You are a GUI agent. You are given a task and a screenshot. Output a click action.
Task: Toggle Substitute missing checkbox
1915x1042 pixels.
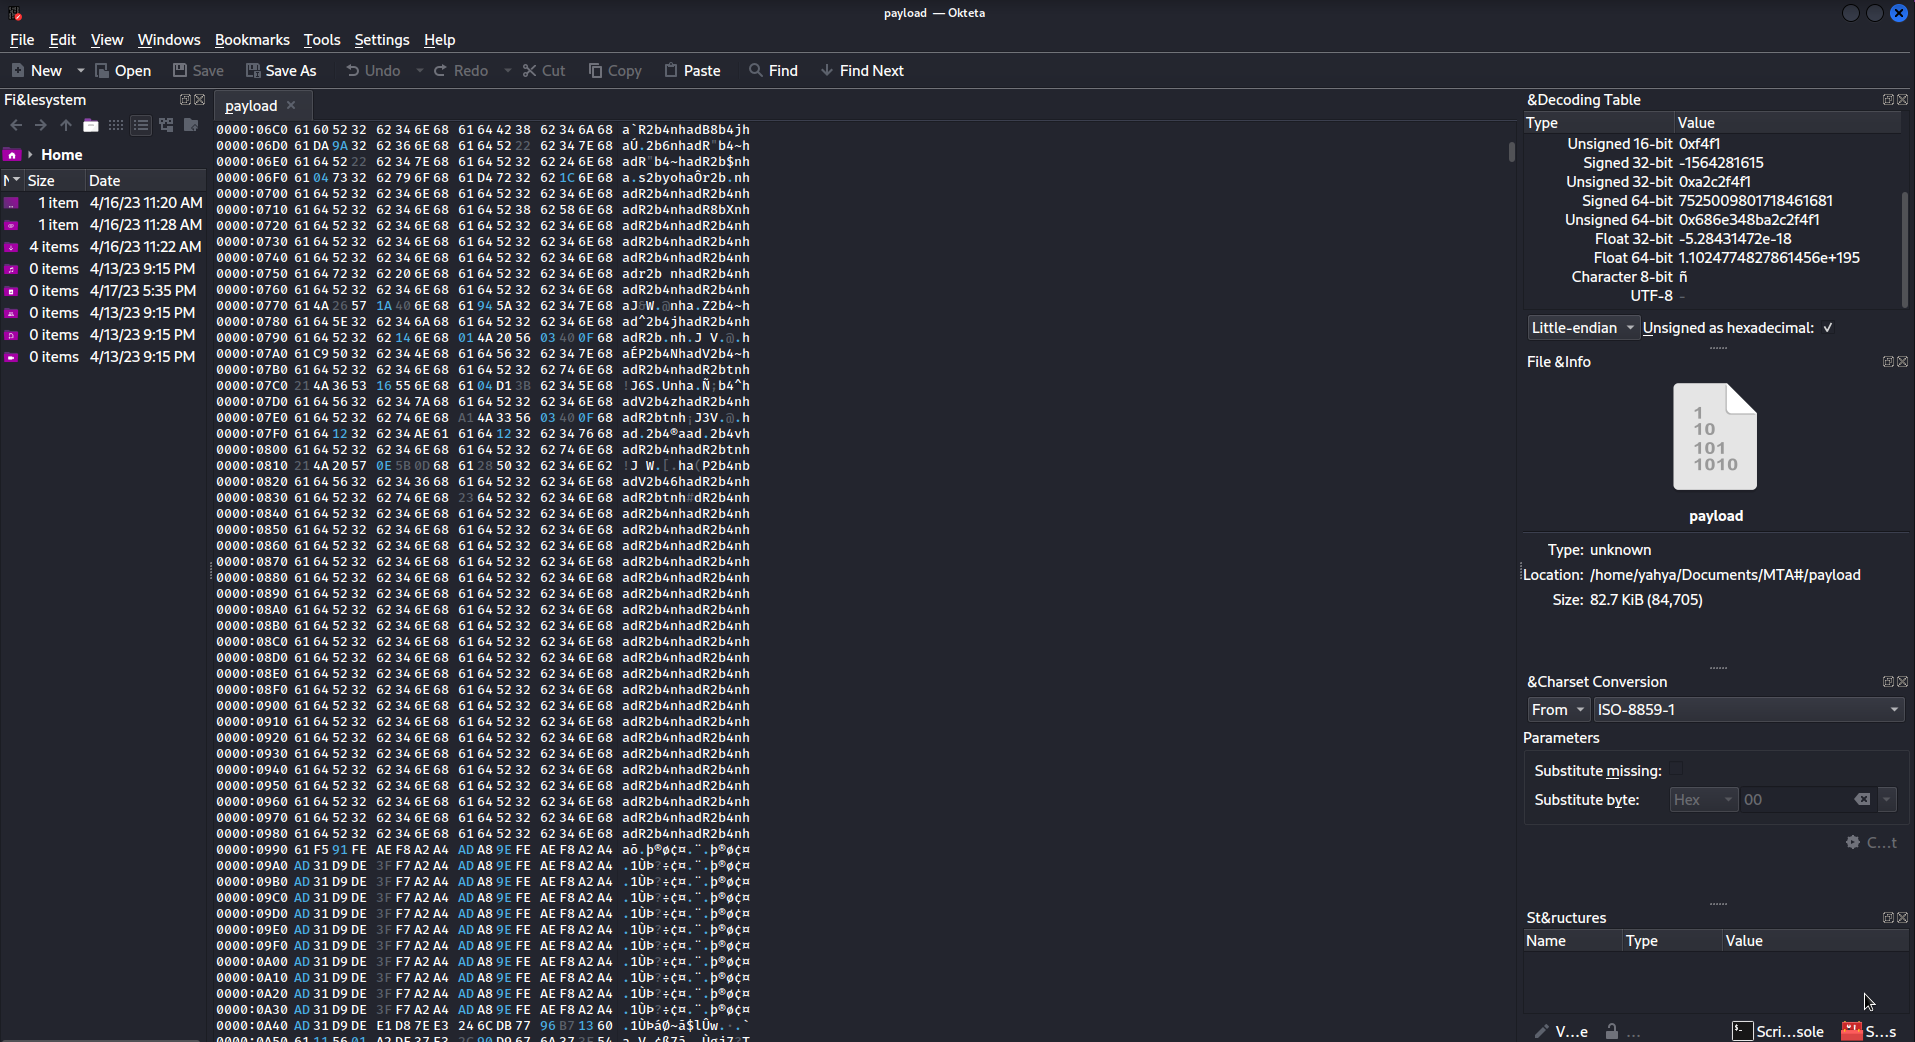tap(1676, 770)
